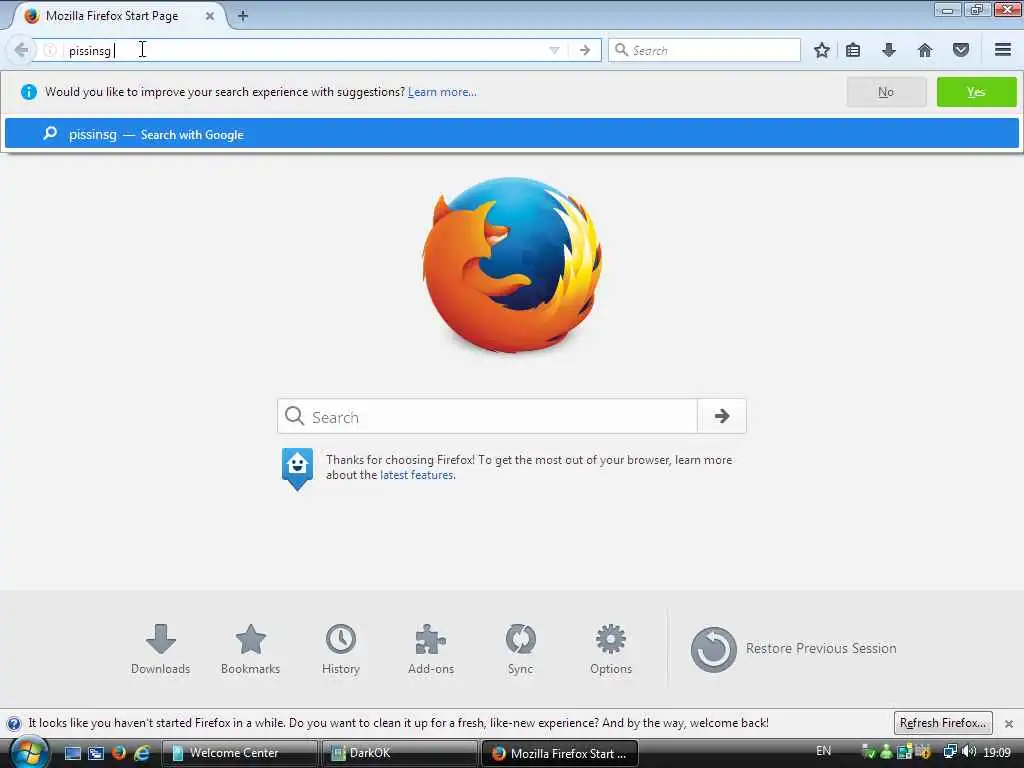
Task: Click Mozilla Firefox Start taskbar button
Action: pos(559,753)
